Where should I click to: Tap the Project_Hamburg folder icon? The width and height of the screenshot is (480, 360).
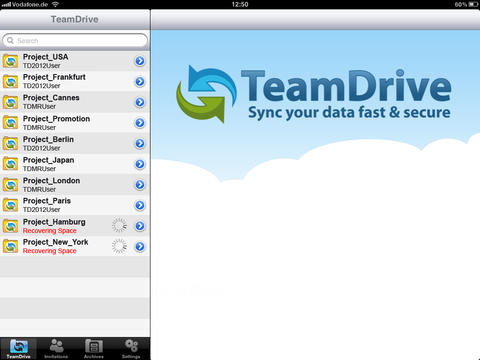point(10,226)
